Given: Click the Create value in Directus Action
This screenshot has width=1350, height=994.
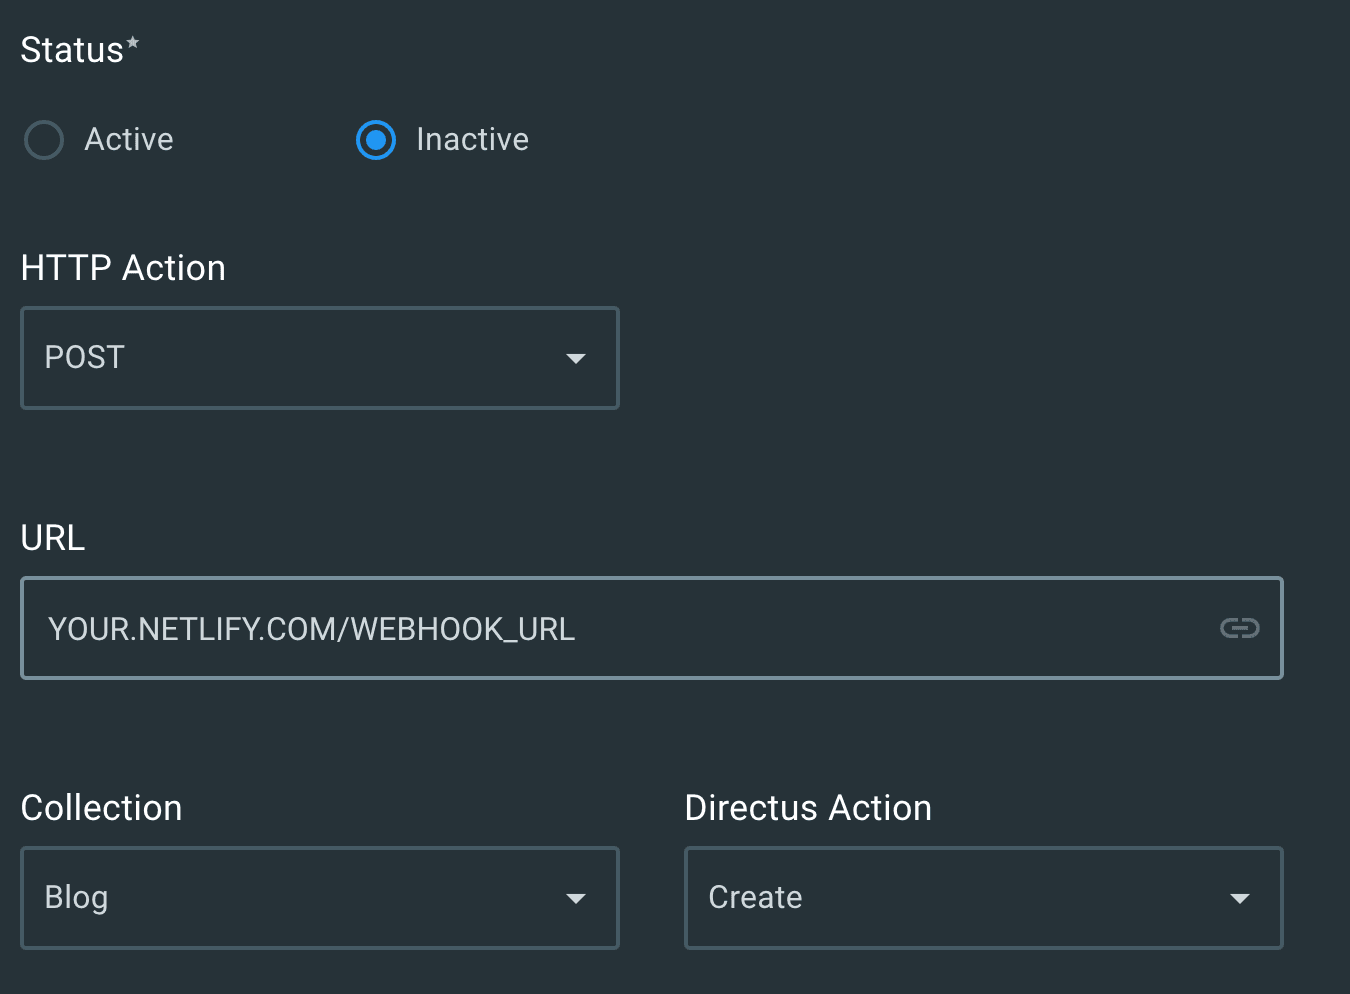Looking at the screenshot, I should point(756,897).
